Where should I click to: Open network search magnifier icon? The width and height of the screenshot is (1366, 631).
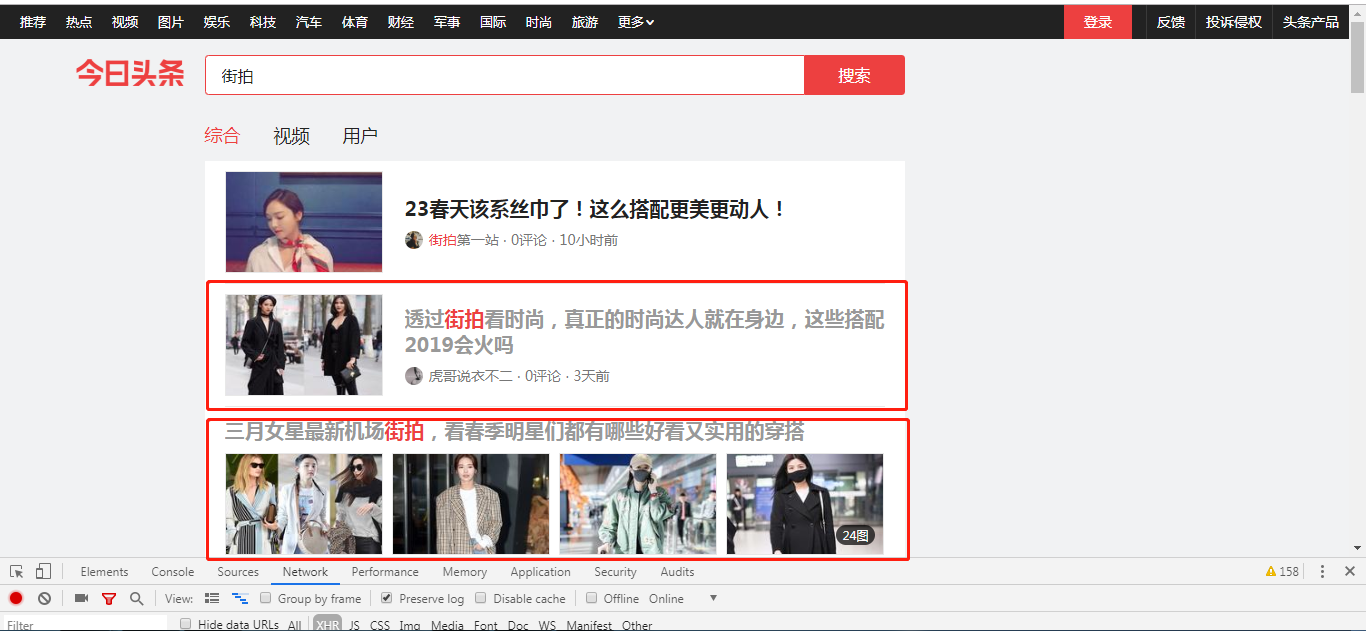[136, 598]
